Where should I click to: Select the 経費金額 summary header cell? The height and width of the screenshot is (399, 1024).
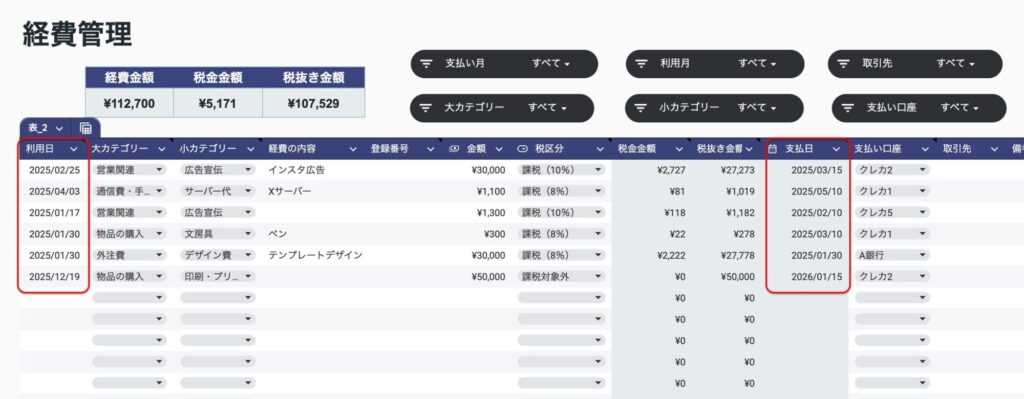click(129, 78)
